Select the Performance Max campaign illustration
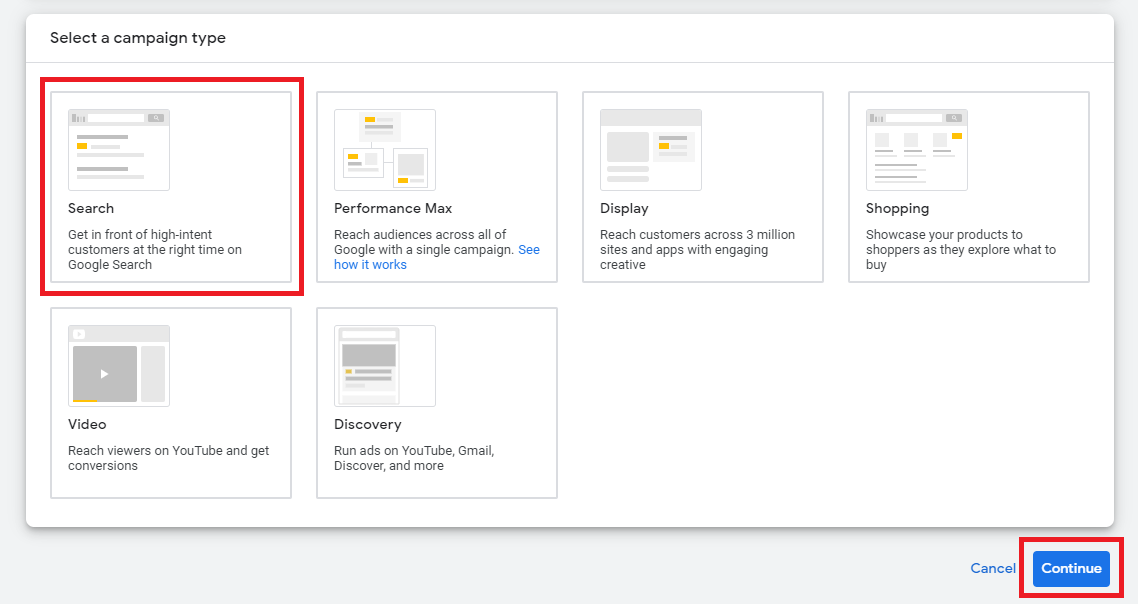 click(385, 150)
